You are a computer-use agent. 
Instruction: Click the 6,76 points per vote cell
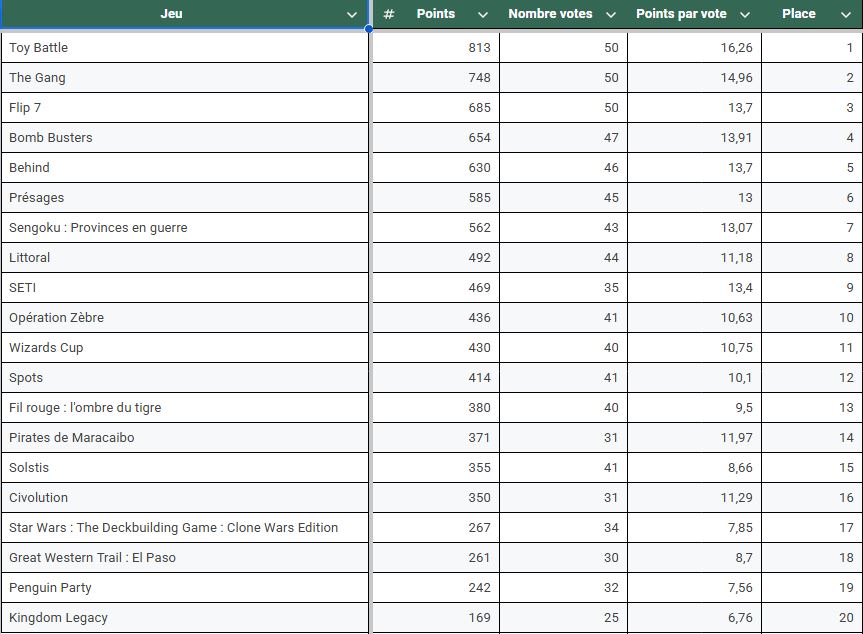pyautogui.click(x=695, y=617)
